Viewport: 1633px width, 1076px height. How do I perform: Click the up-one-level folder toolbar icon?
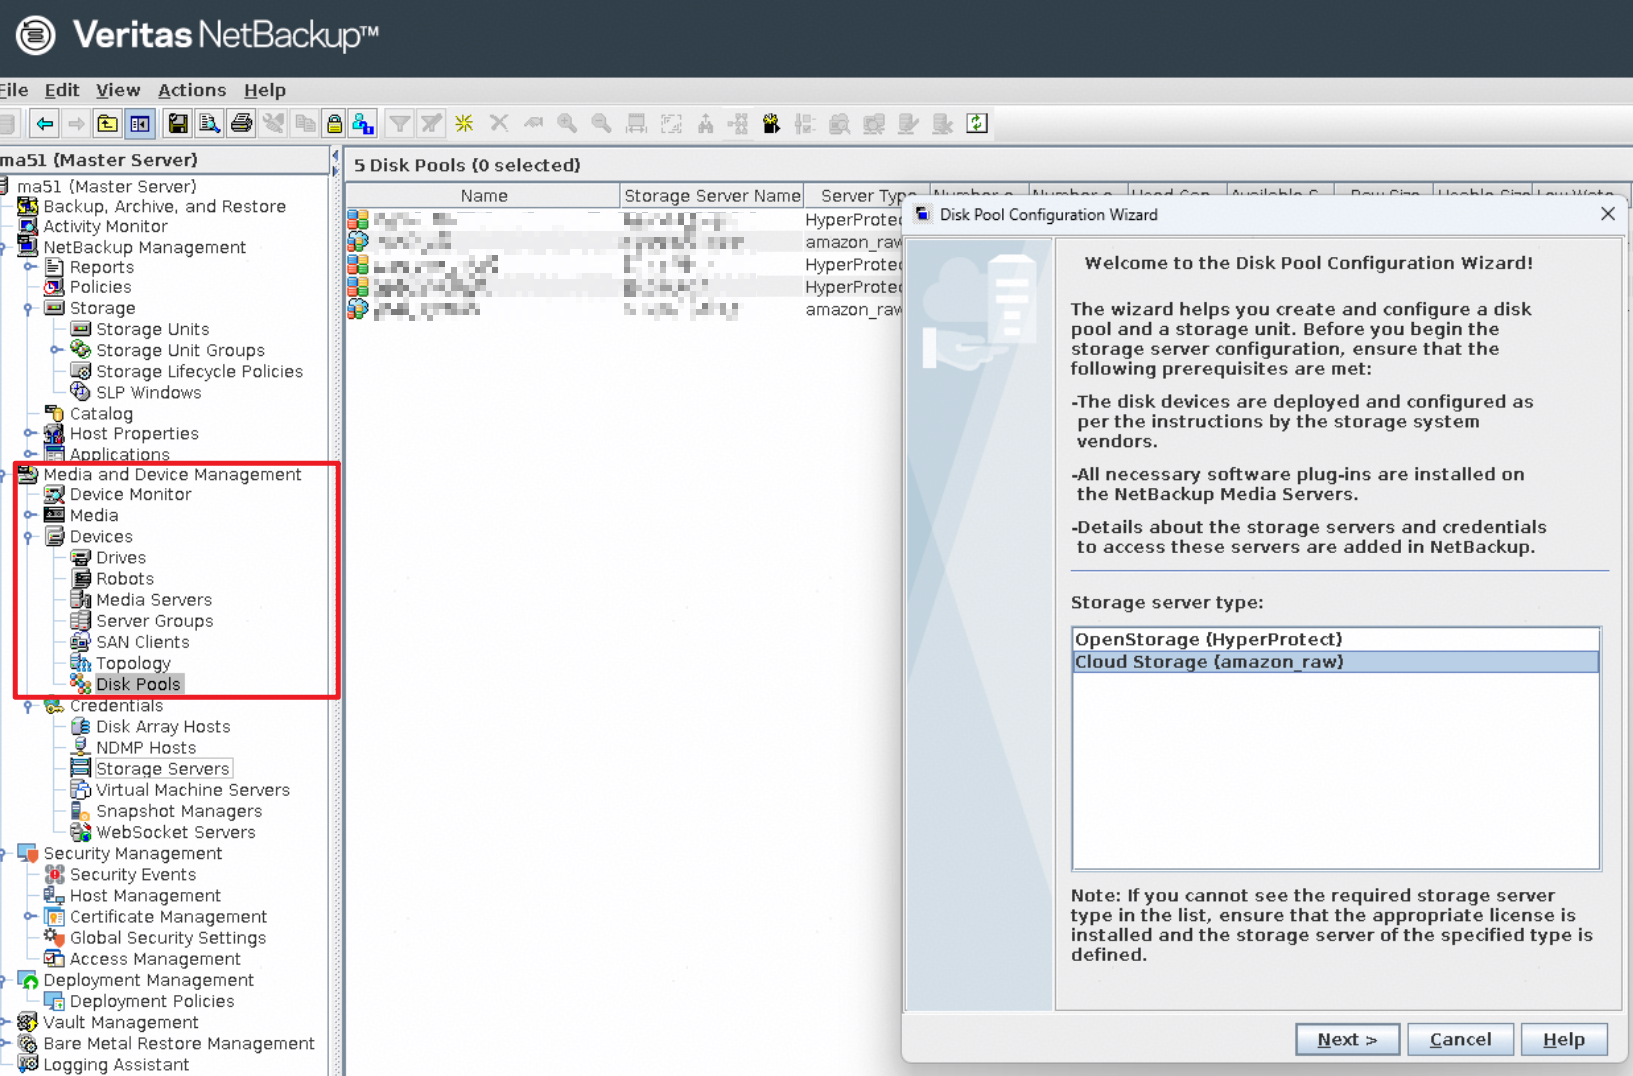pos(107,124)
